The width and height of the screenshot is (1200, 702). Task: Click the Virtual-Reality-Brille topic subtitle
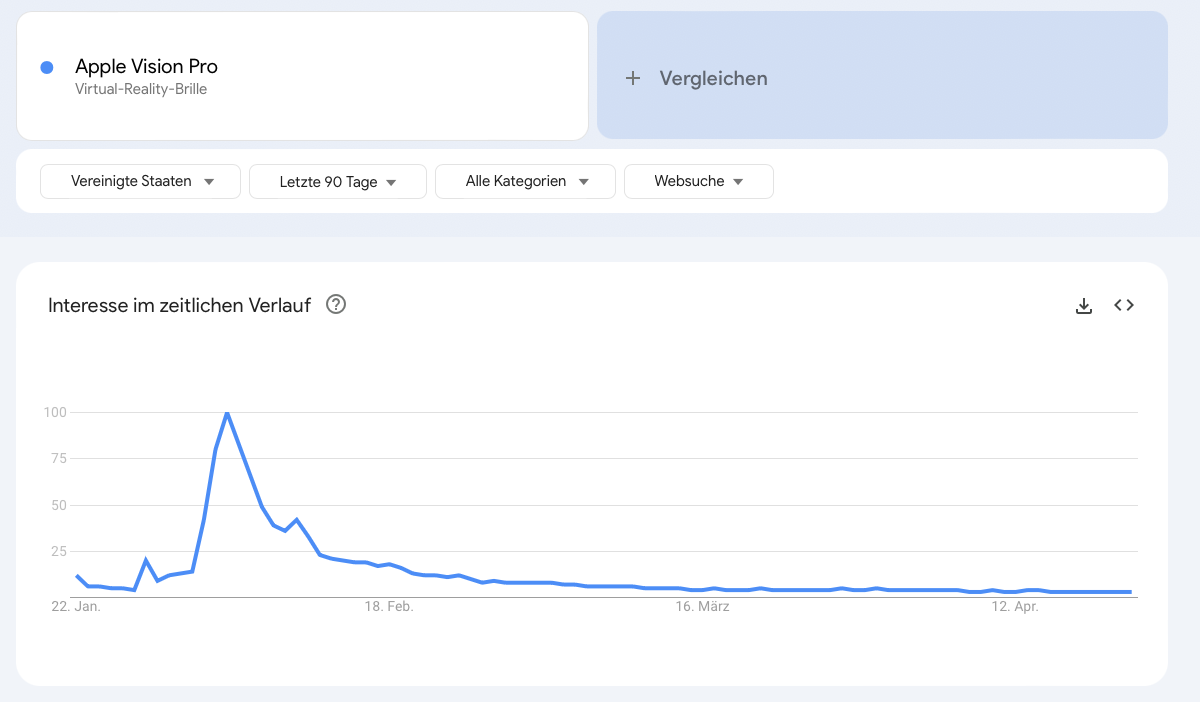click(141, 89)
